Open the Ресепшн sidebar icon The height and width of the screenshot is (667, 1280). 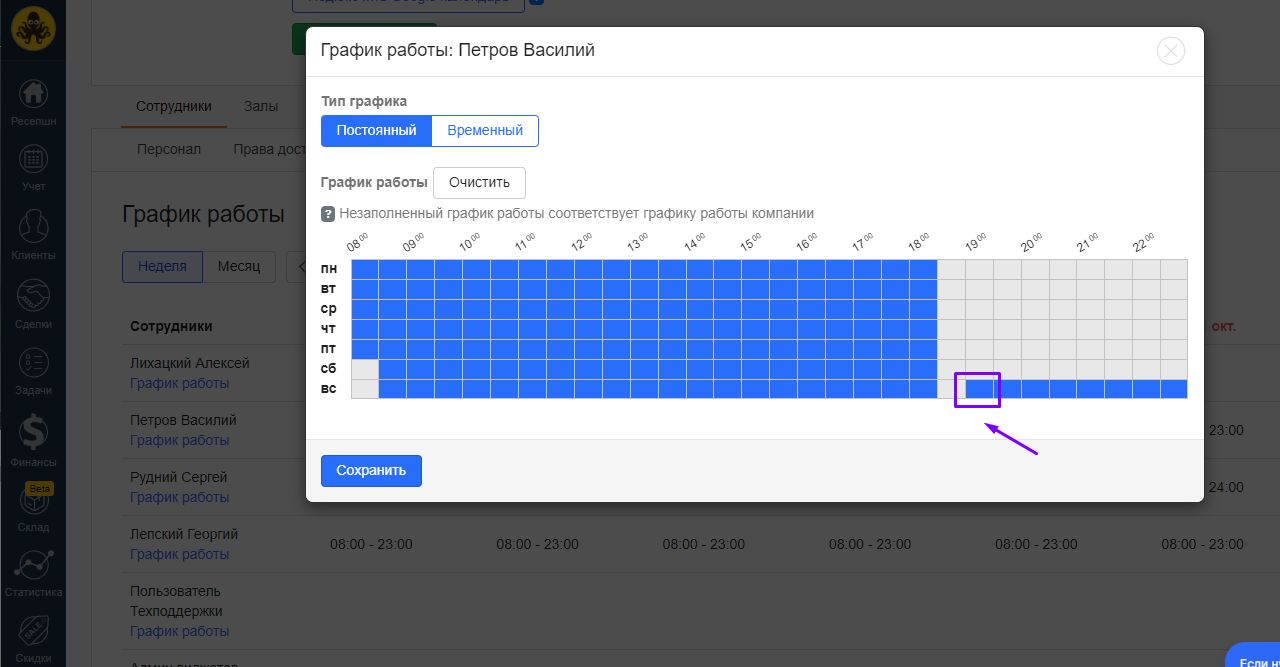(x=33, y=95)
